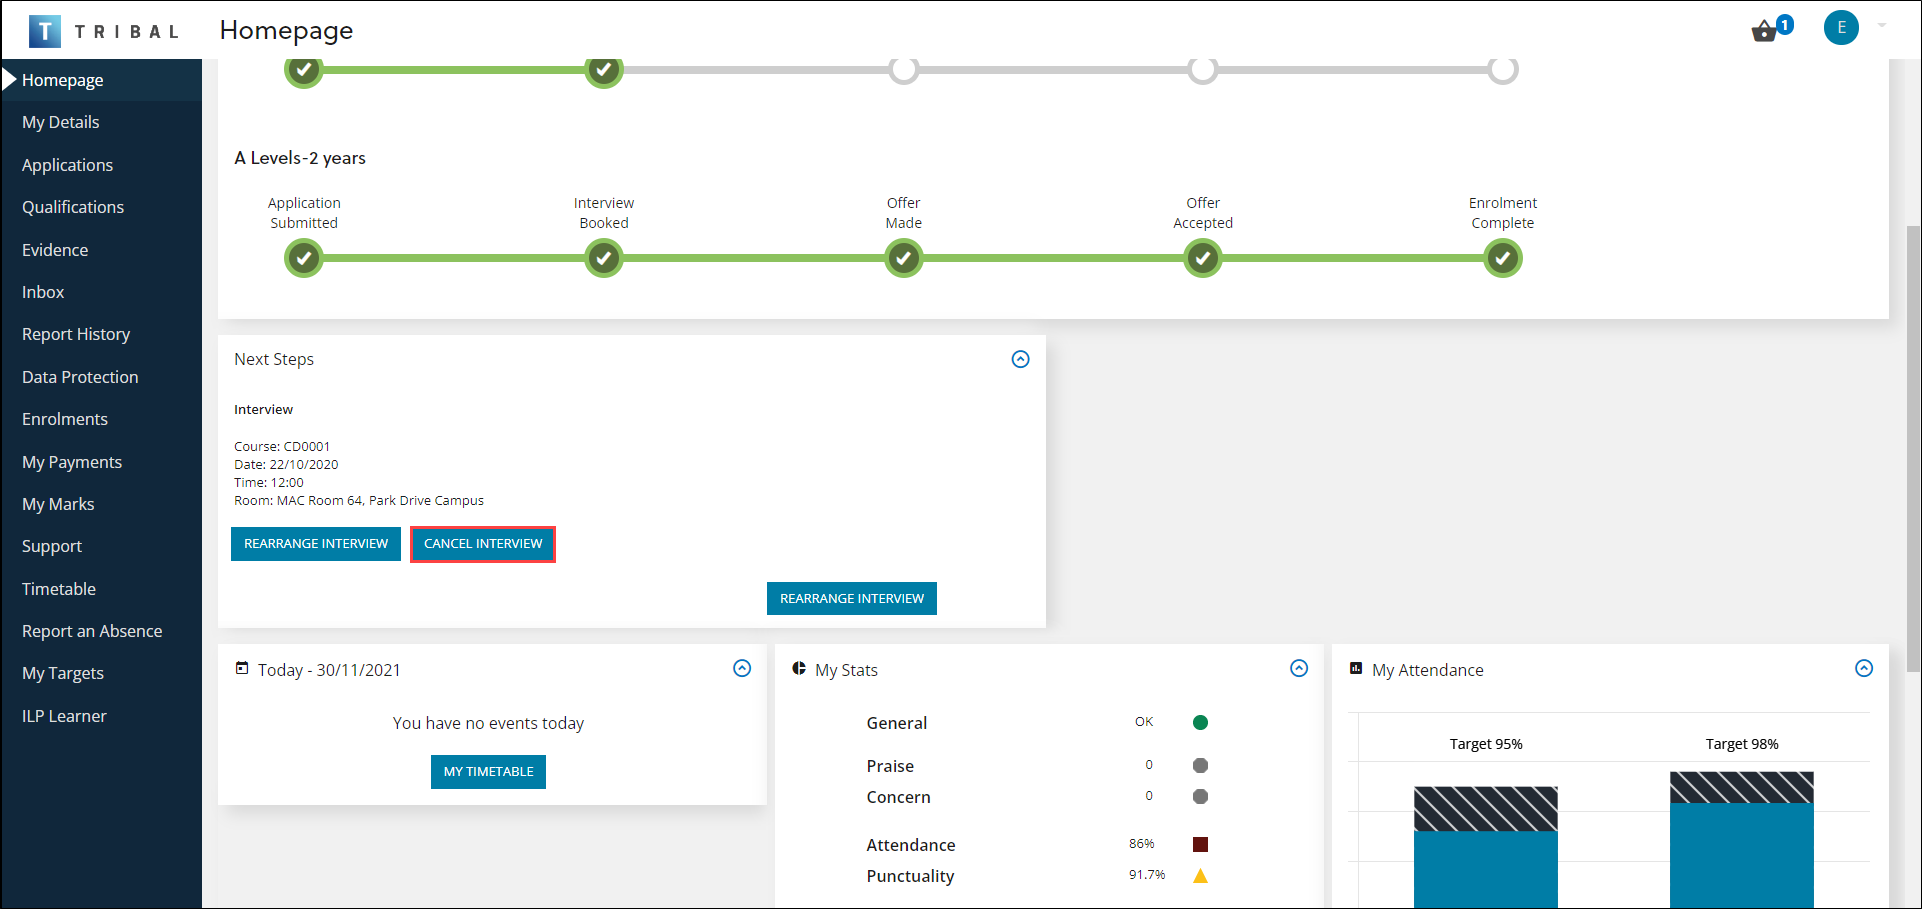Viewport: 1922px width, 909px height.
Task: Collapse the Today panel
Action: pos(742,668)
